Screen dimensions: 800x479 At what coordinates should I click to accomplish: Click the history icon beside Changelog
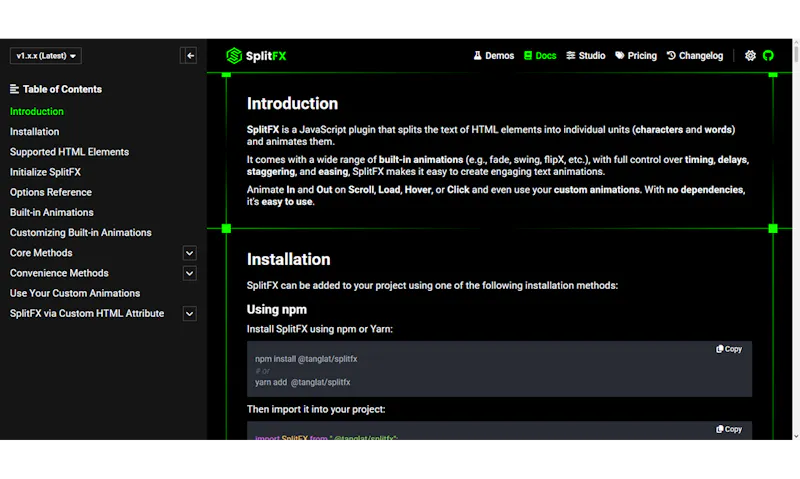pyautogui.click(x=671, y=56)
